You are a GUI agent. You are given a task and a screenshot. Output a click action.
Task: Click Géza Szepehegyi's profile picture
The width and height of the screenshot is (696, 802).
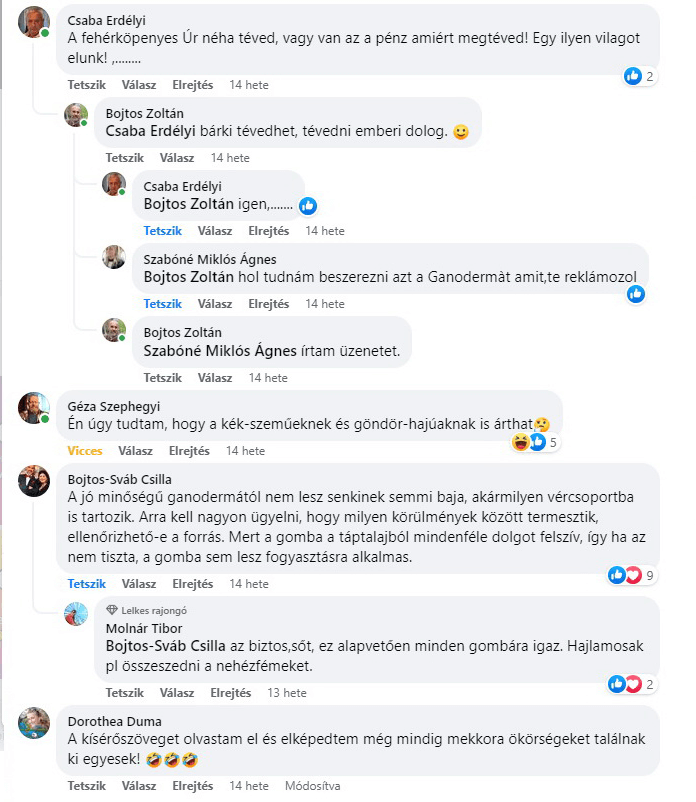click(35, 408)
